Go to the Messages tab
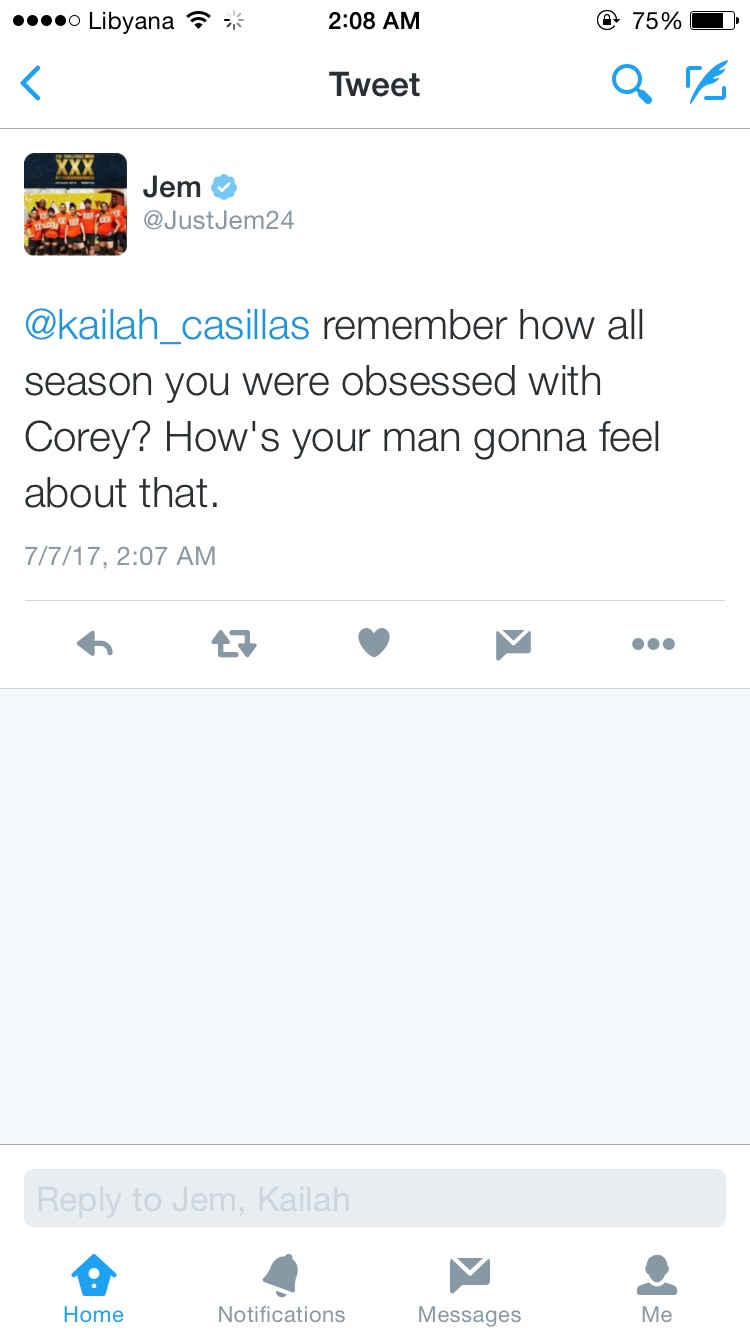 point(469,1290)
